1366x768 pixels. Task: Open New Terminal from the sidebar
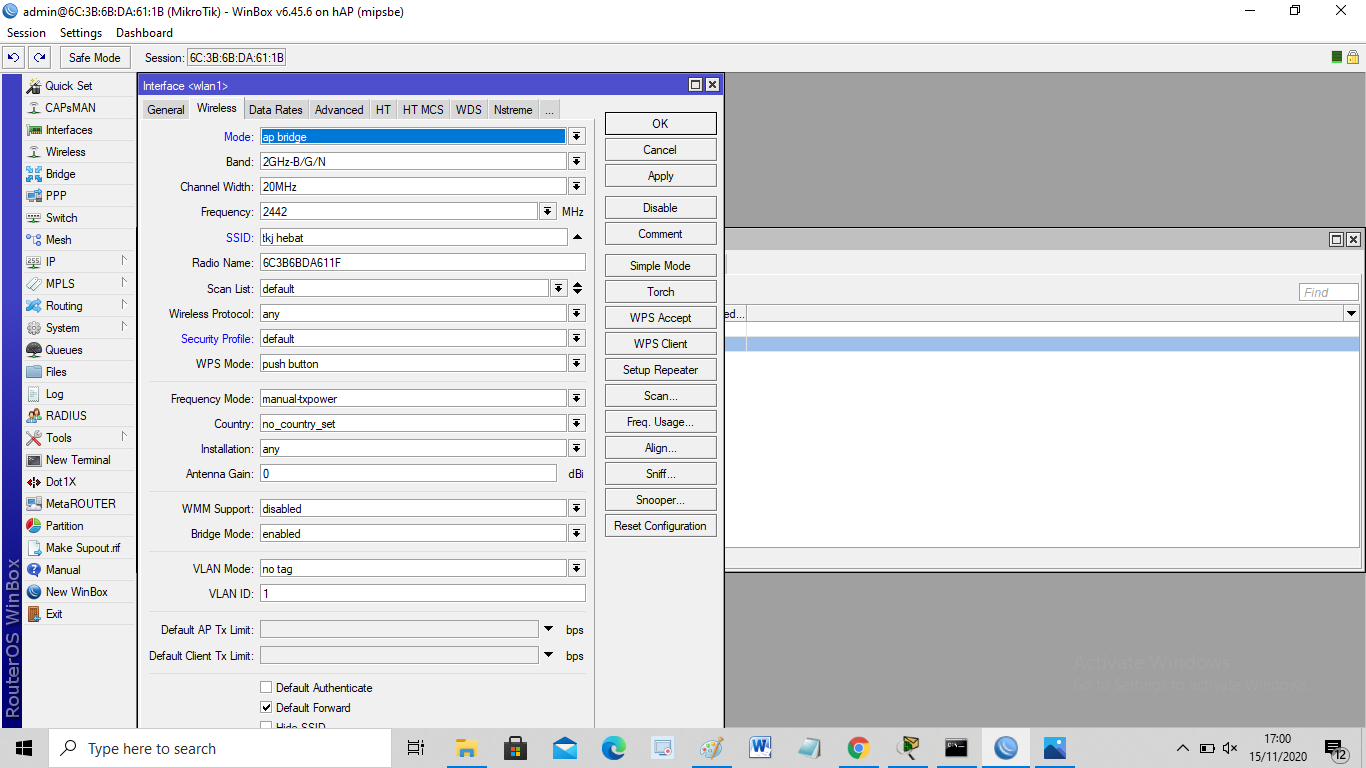click(x=79, y=460)
